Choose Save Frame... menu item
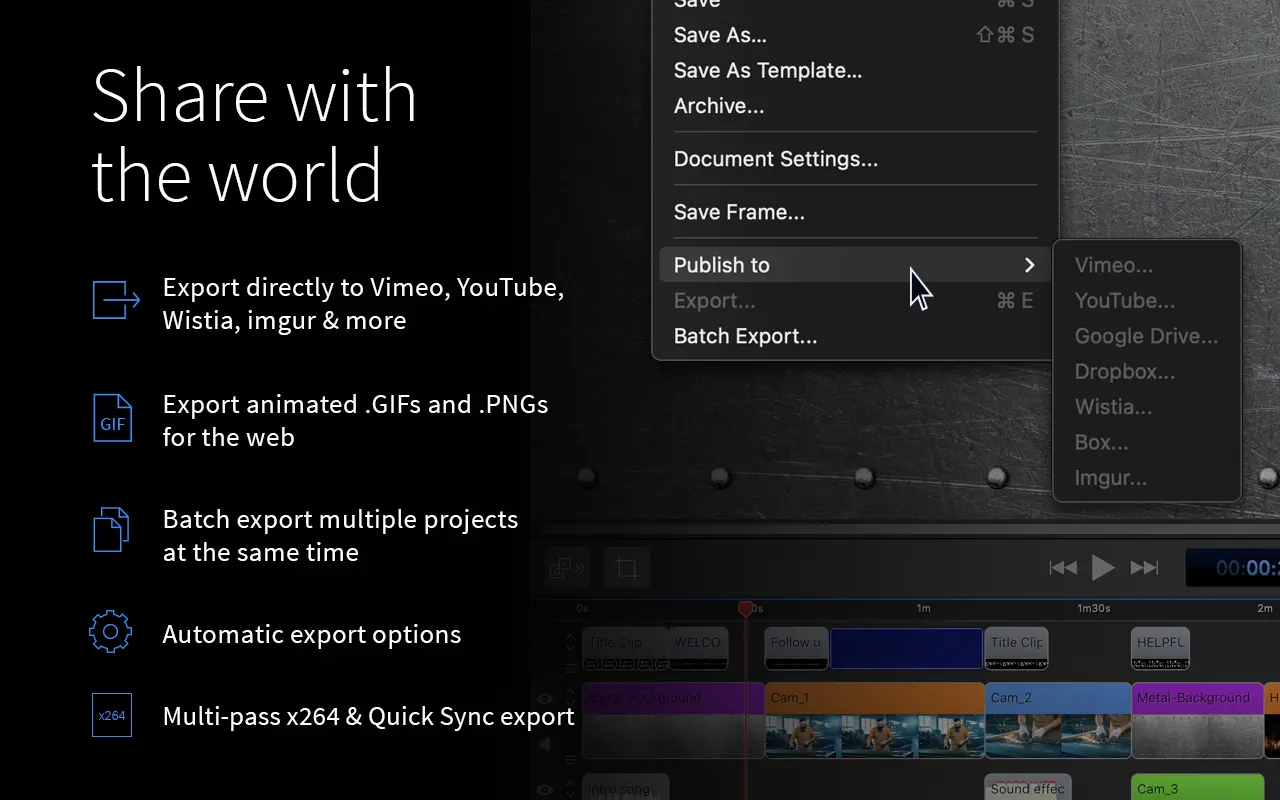 (738, 212)
